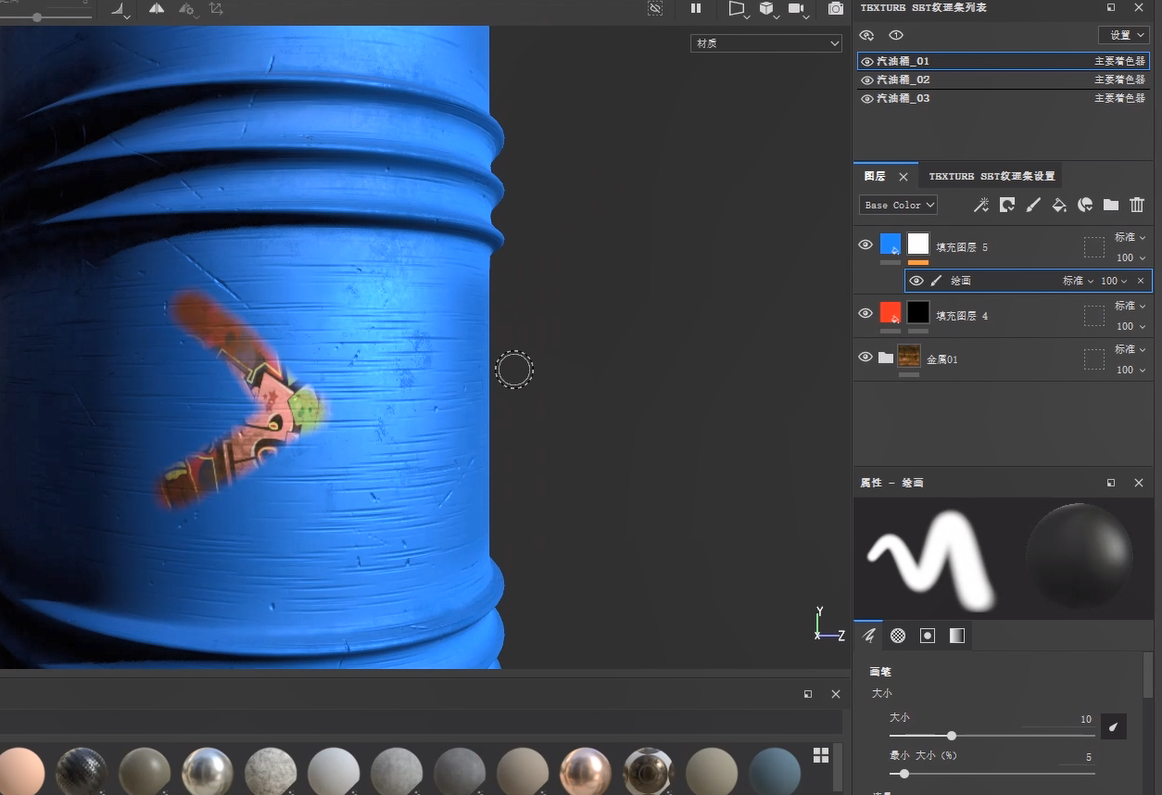Click the add mask icon in layers toolbar
Screen dimensions: 1162x795
click(1007, 205)
